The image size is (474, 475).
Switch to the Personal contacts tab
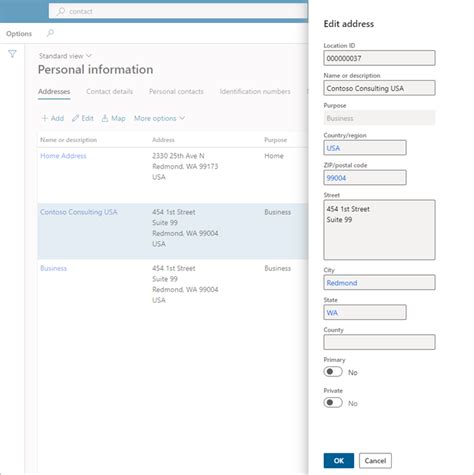(176, 91)
